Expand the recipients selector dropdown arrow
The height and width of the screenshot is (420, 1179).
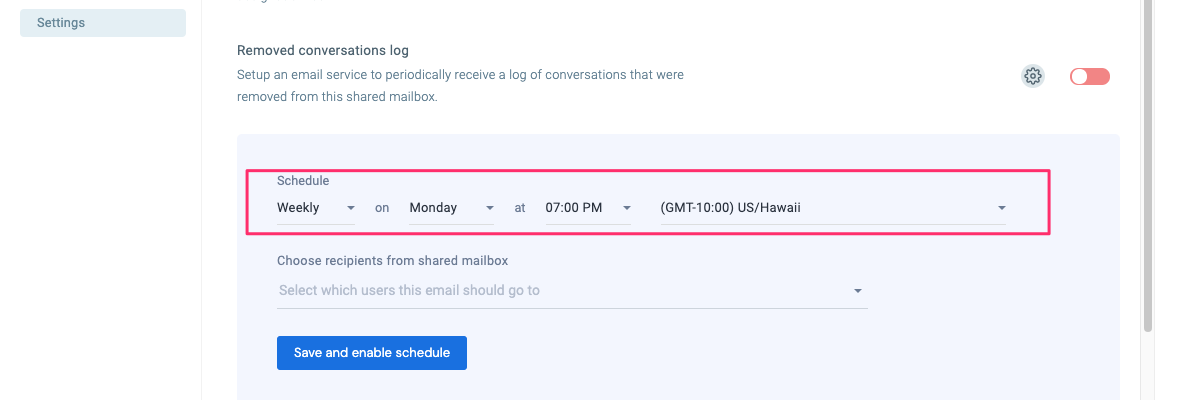tap(858, 291)
